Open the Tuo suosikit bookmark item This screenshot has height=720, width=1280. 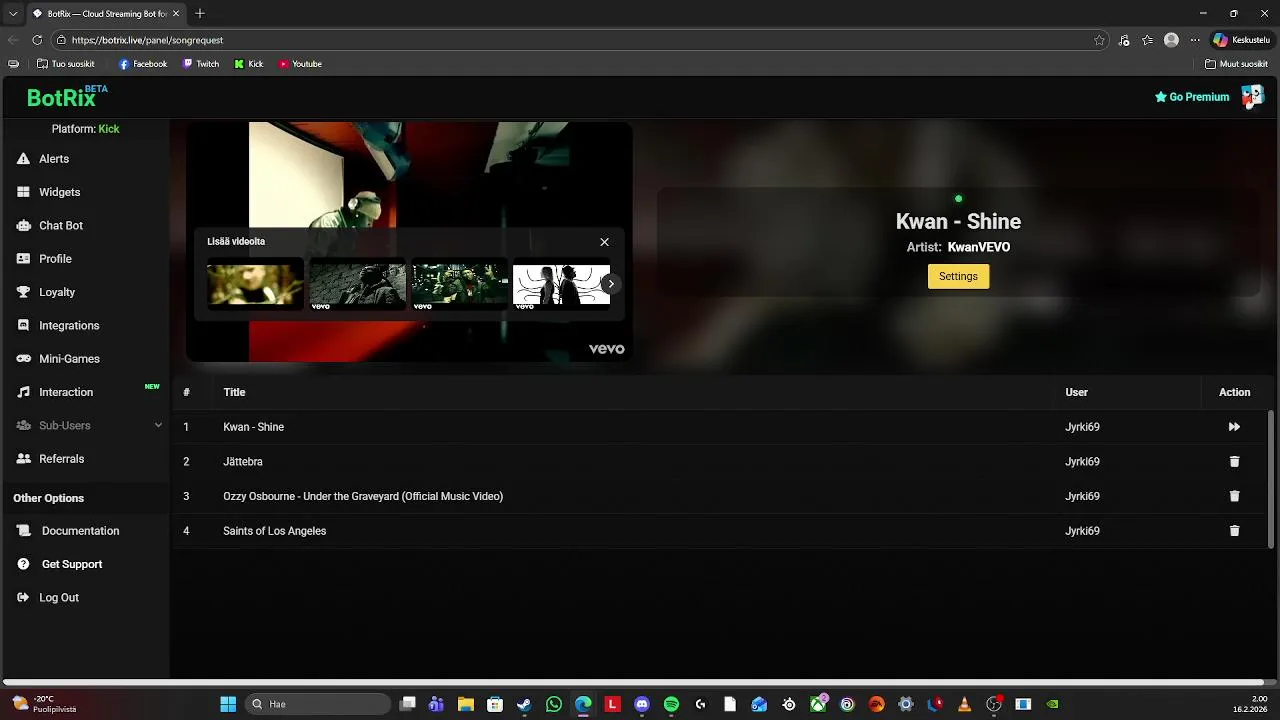[65, 64]
